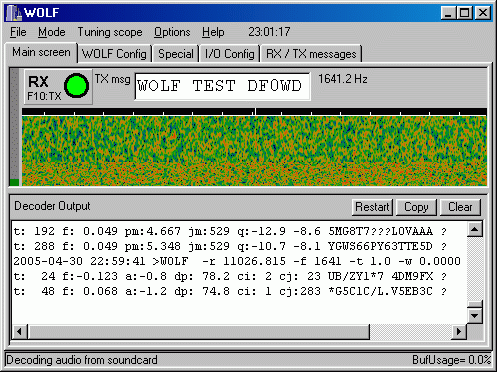497x372 pixels.
Task: Open the Tuning scope menu
Action: point(110,32)
